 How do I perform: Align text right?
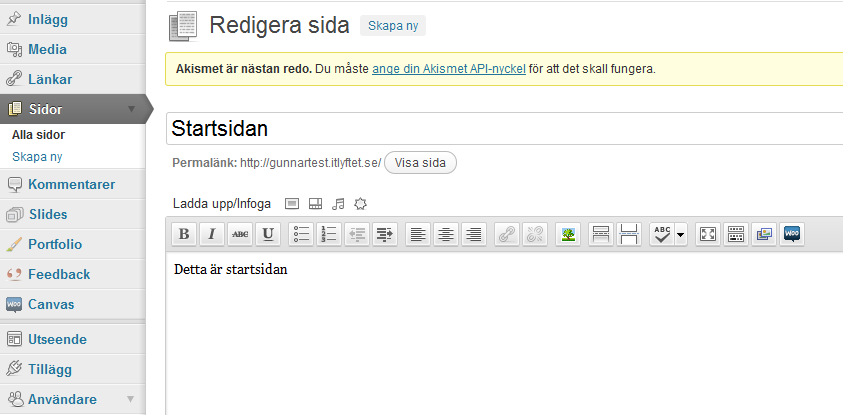pyautogui.click(x=474, y=234)
